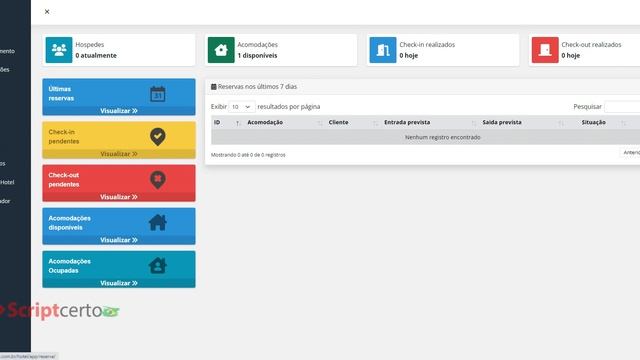
Task: Click 'Mostrando 0 até 0 de 0 registros' text
Action: 248,155
